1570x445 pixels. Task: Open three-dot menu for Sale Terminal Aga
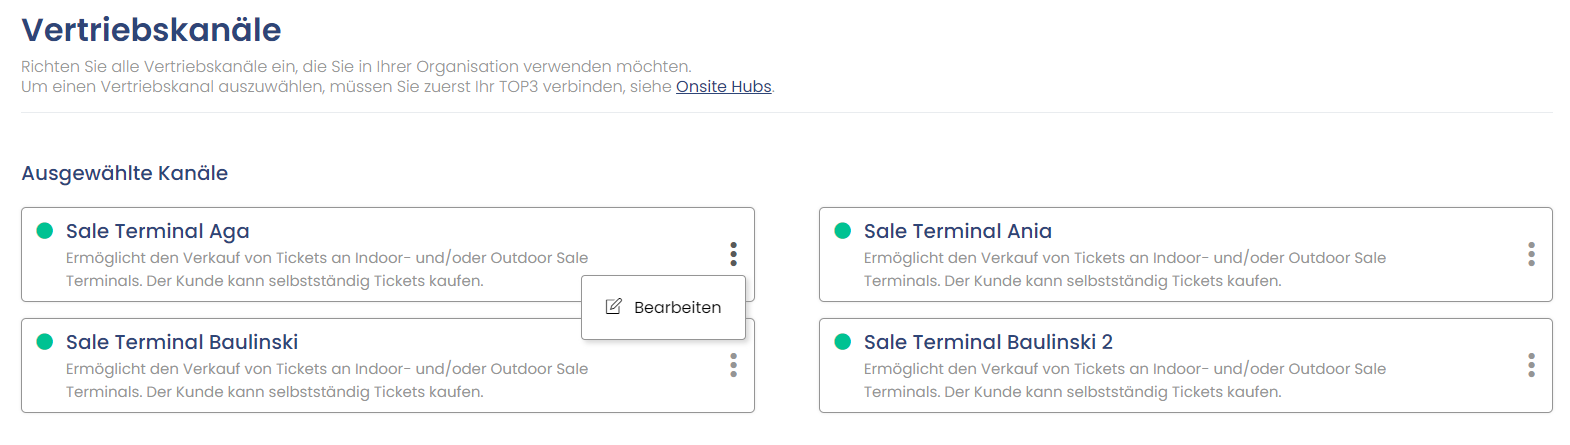[733, 254]
